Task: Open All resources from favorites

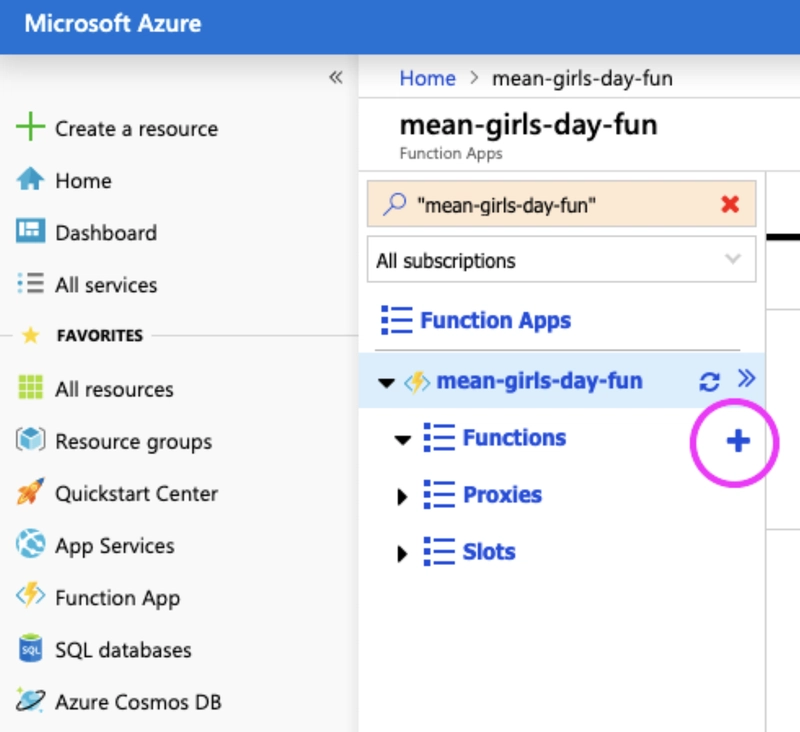Action: click(114, 389)
